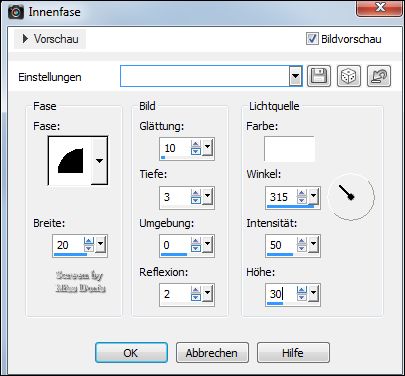Increase Intensität with the up spinner
405x376 pixels.
(302, 241)
